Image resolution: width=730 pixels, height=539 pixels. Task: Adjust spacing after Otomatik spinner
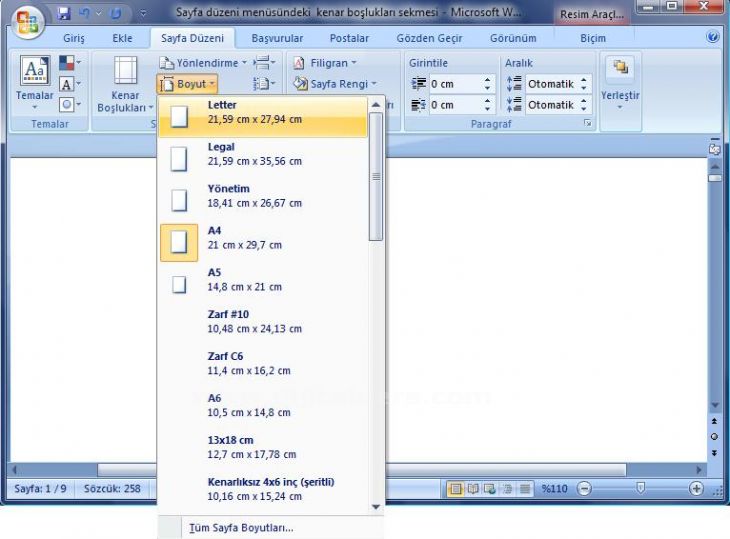coord(584,105)
